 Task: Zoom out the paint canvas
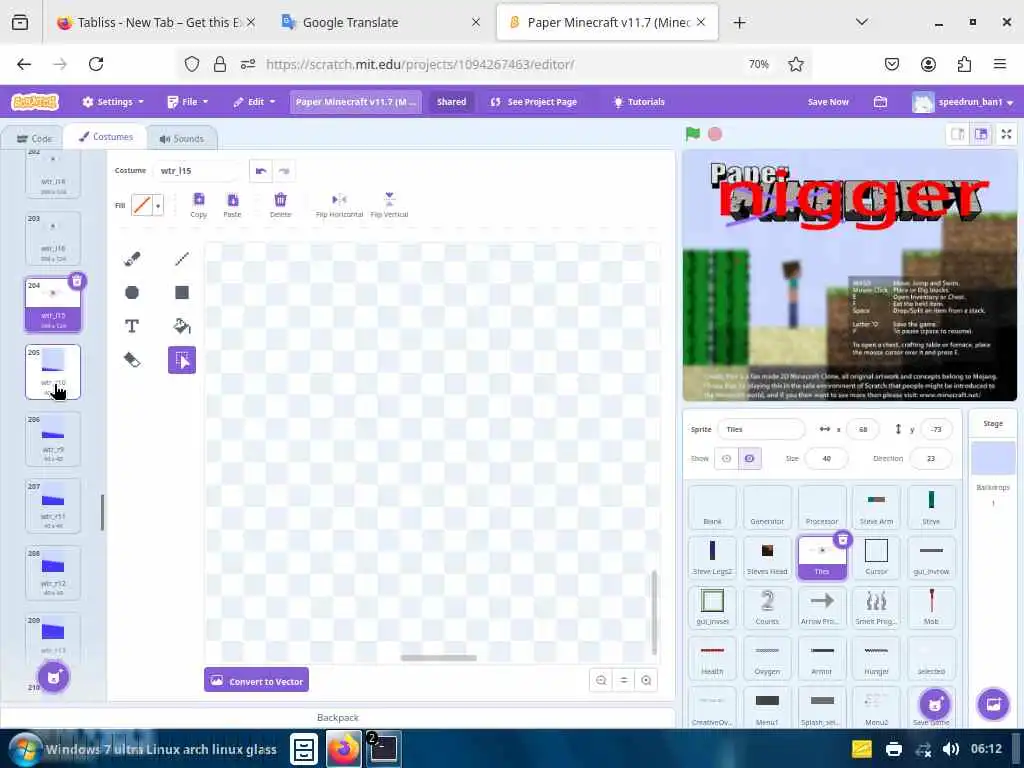601,680
